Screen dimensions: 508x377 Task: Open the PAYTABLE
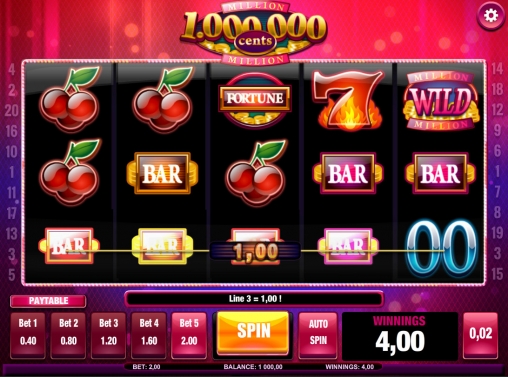tap(48, 301)
